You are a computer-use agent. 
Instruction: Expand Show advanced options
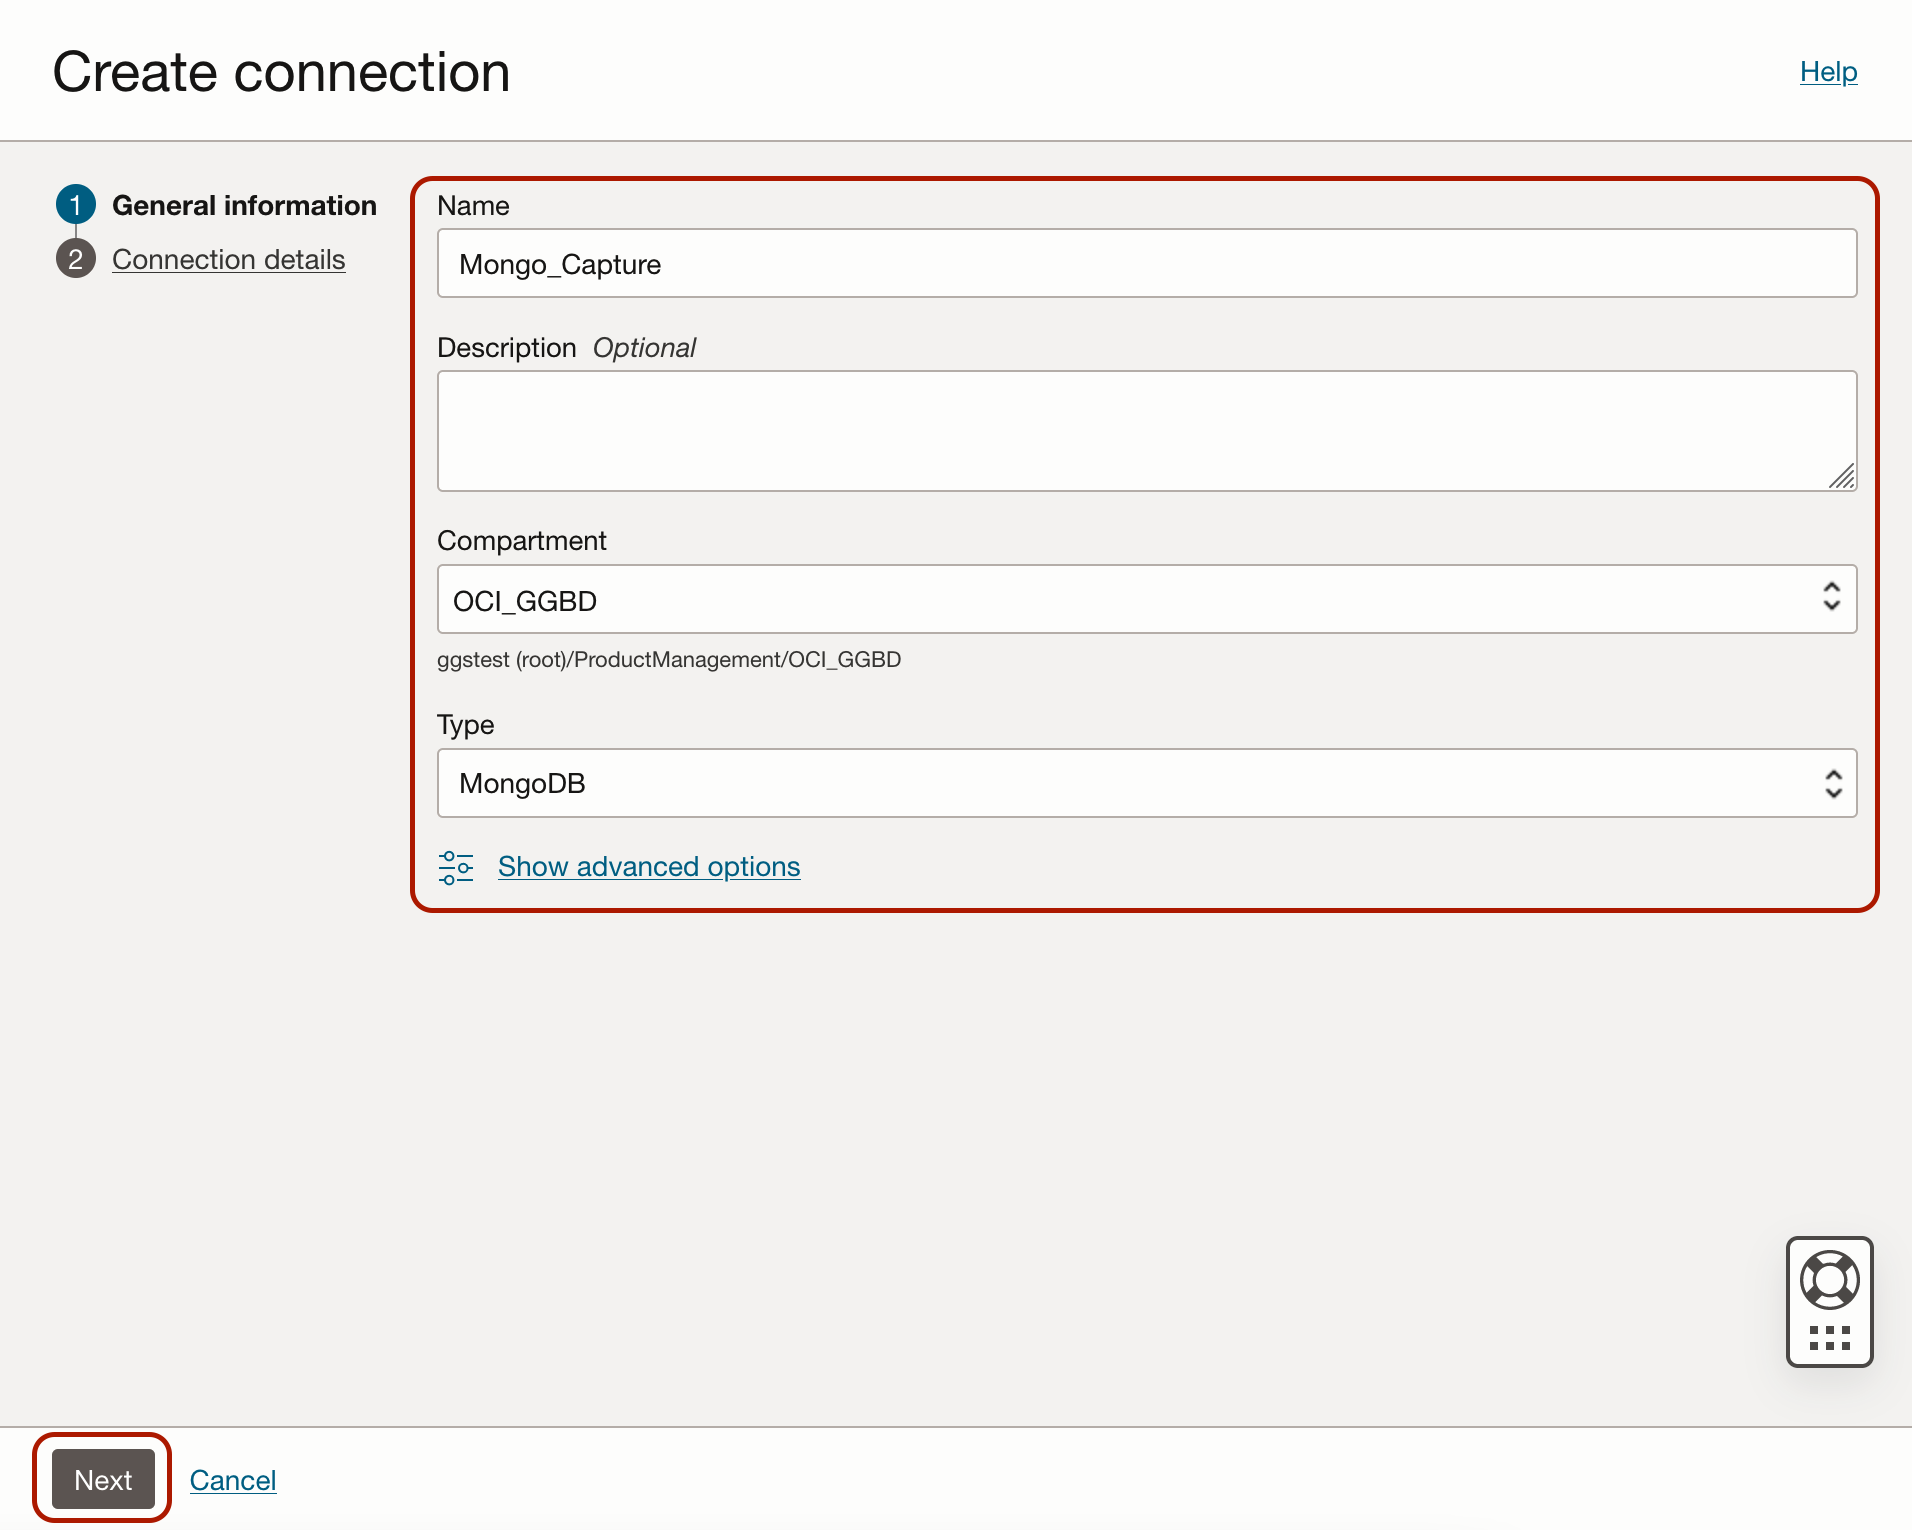pos(649,867)
